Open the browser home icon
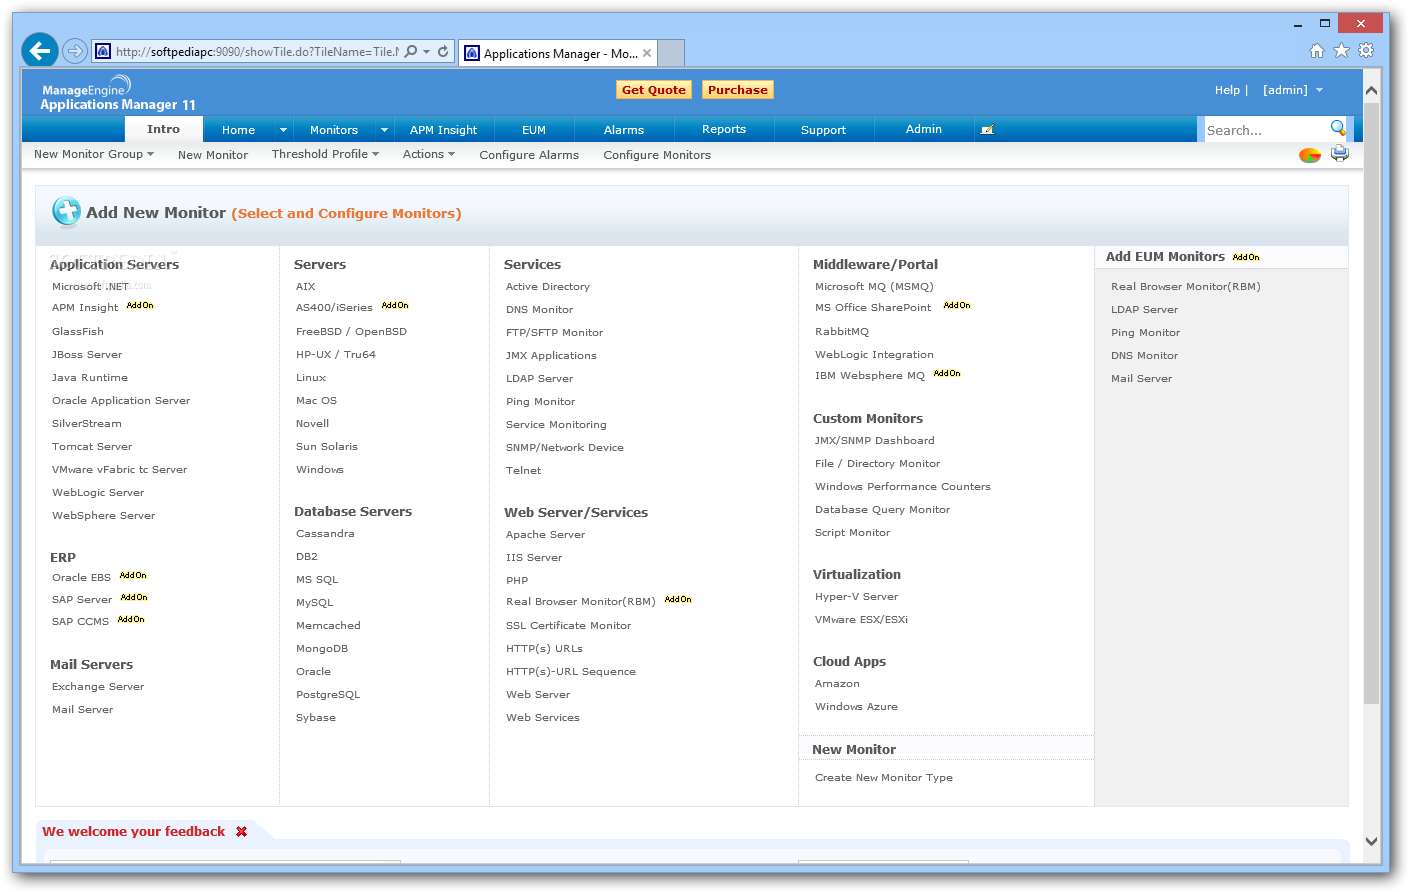This screenshot has width=1410, height=893. point(1316,51)
